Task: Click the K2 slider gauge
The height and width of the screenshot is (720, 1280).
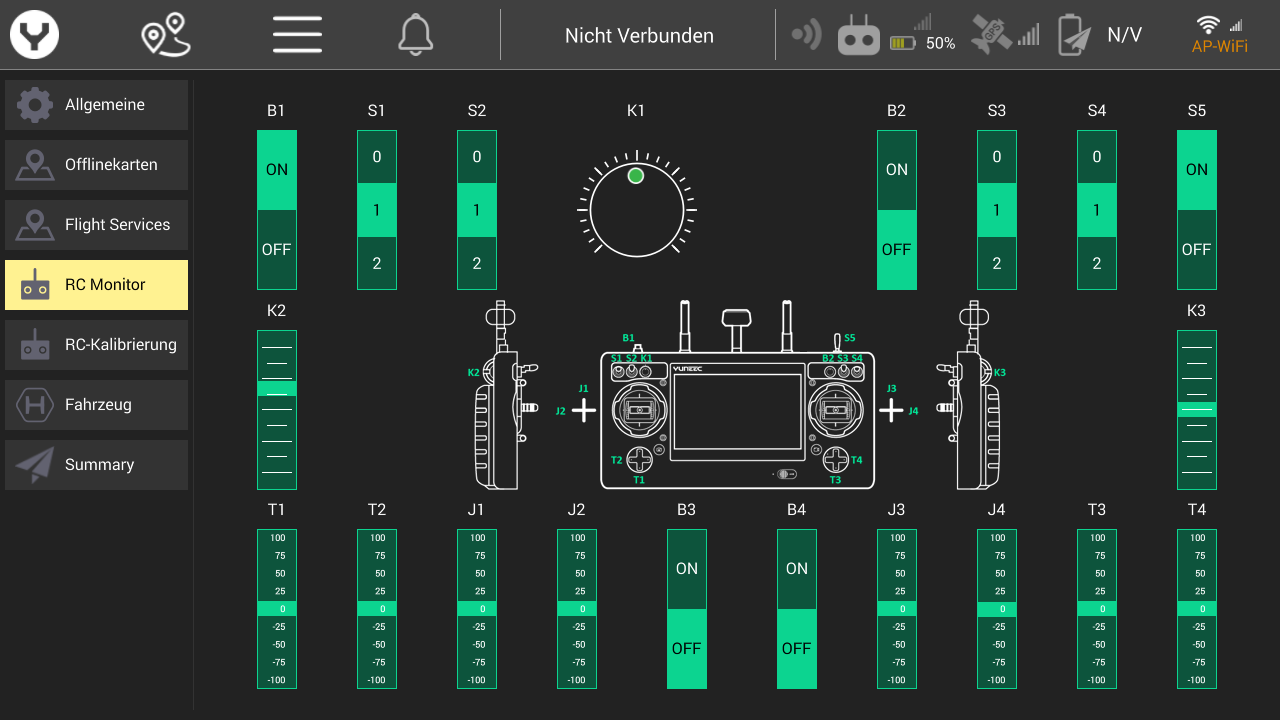Action: point(277,410)
